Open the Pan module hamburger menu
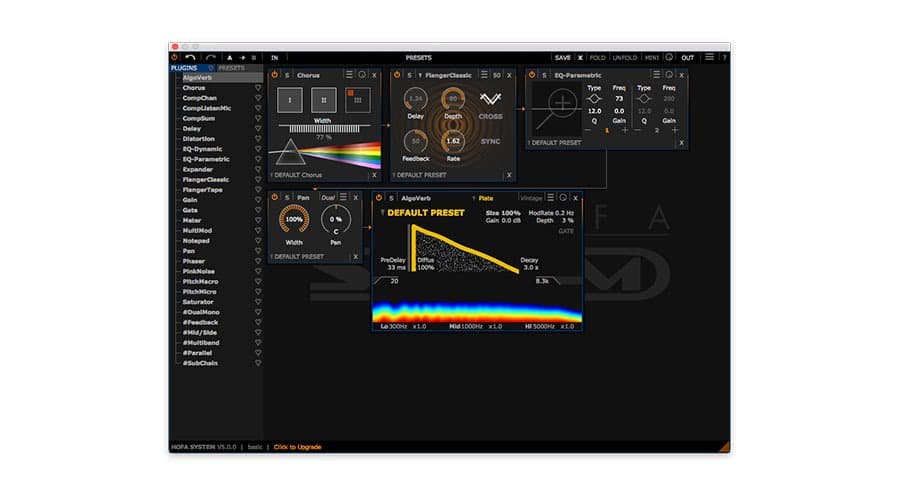 pos(343,197)
